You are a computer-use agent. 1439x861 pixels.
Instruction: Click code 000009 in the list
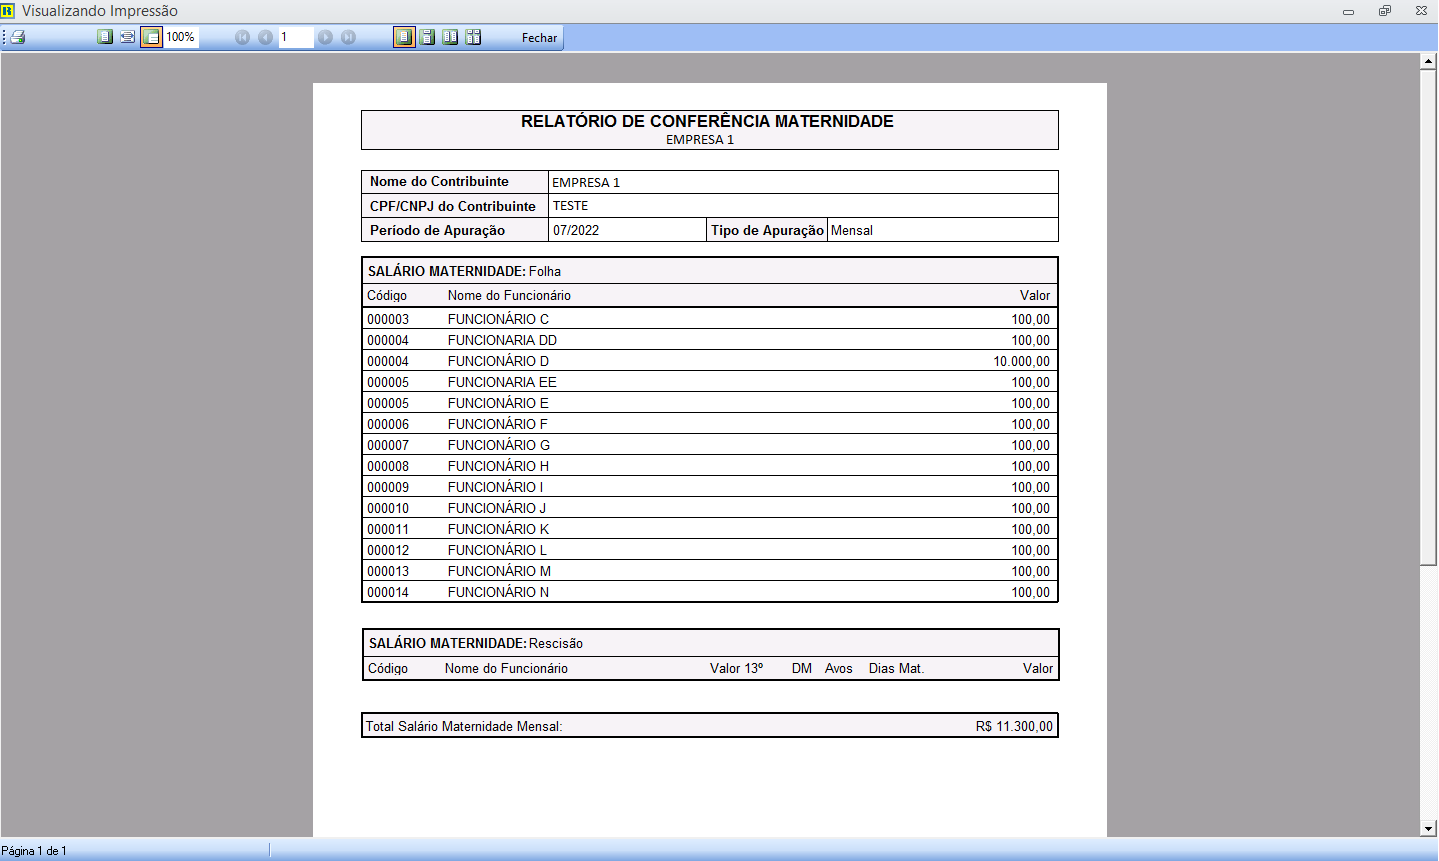388,487
